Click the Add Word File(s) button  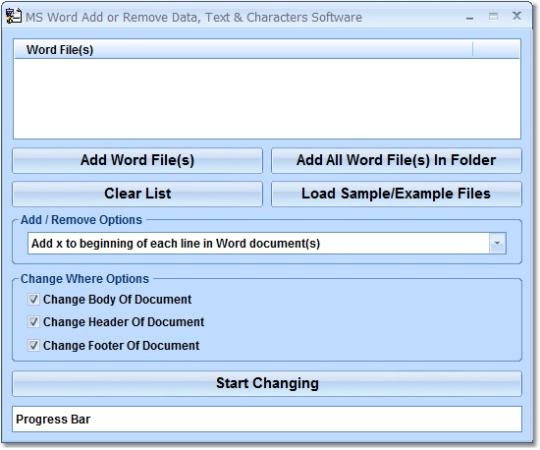pyautogui.click(x=137, y=160)
